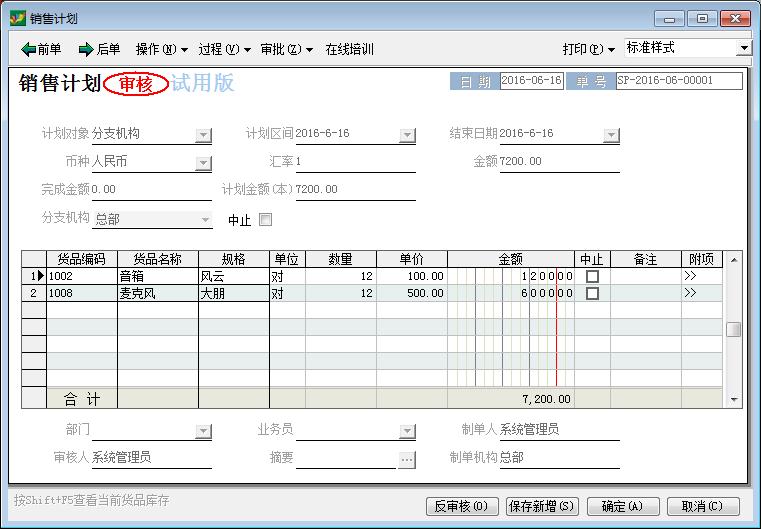This screenshot has height=529, width=761.
Task: Check 中止 box for 音箱 row
Action: (x=592, y=276)
